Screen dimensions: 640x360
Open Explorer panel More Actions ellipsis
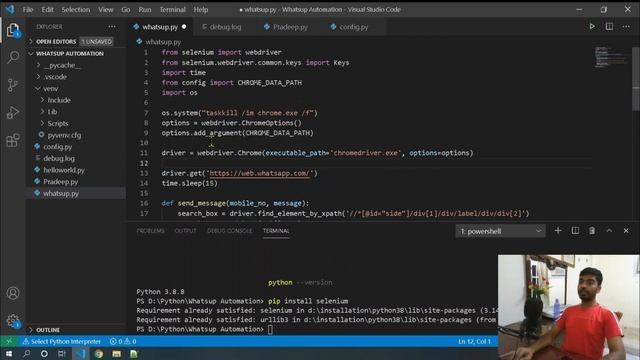(112, 27)
